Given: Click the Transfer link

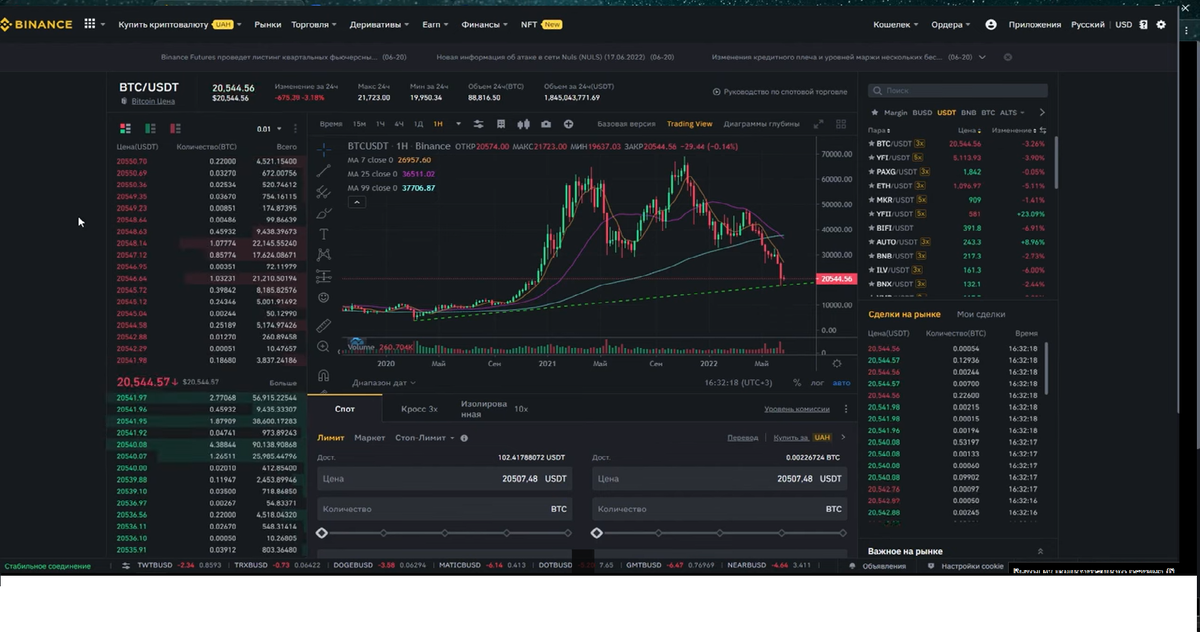Looking at the screenshot, I should [x=742, y=438].
